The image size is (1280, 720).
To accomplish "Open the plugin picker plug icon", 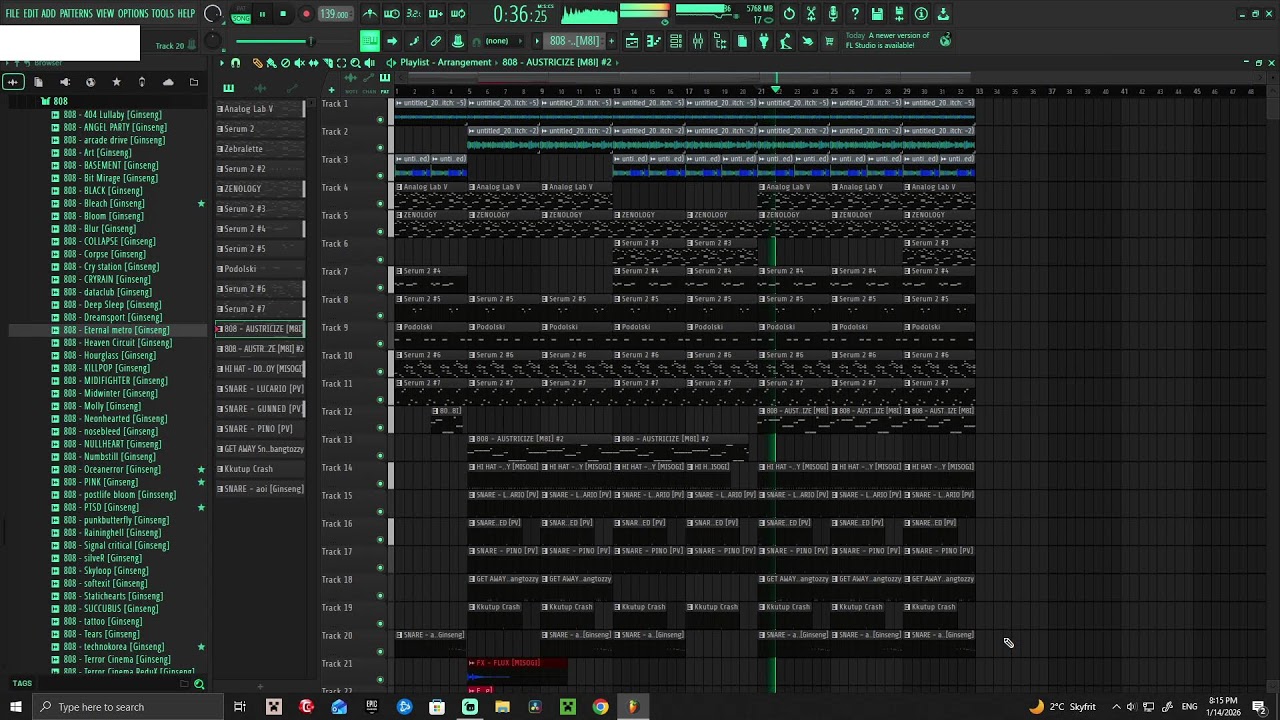I will pyautogui.click(x=764, y=41).
